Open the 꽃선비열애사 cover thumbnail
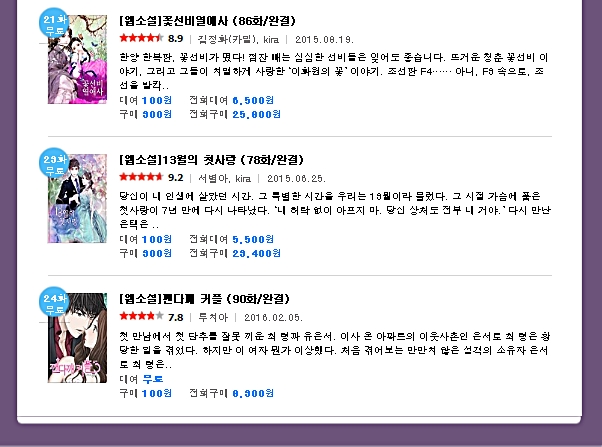 coord(78,60)
